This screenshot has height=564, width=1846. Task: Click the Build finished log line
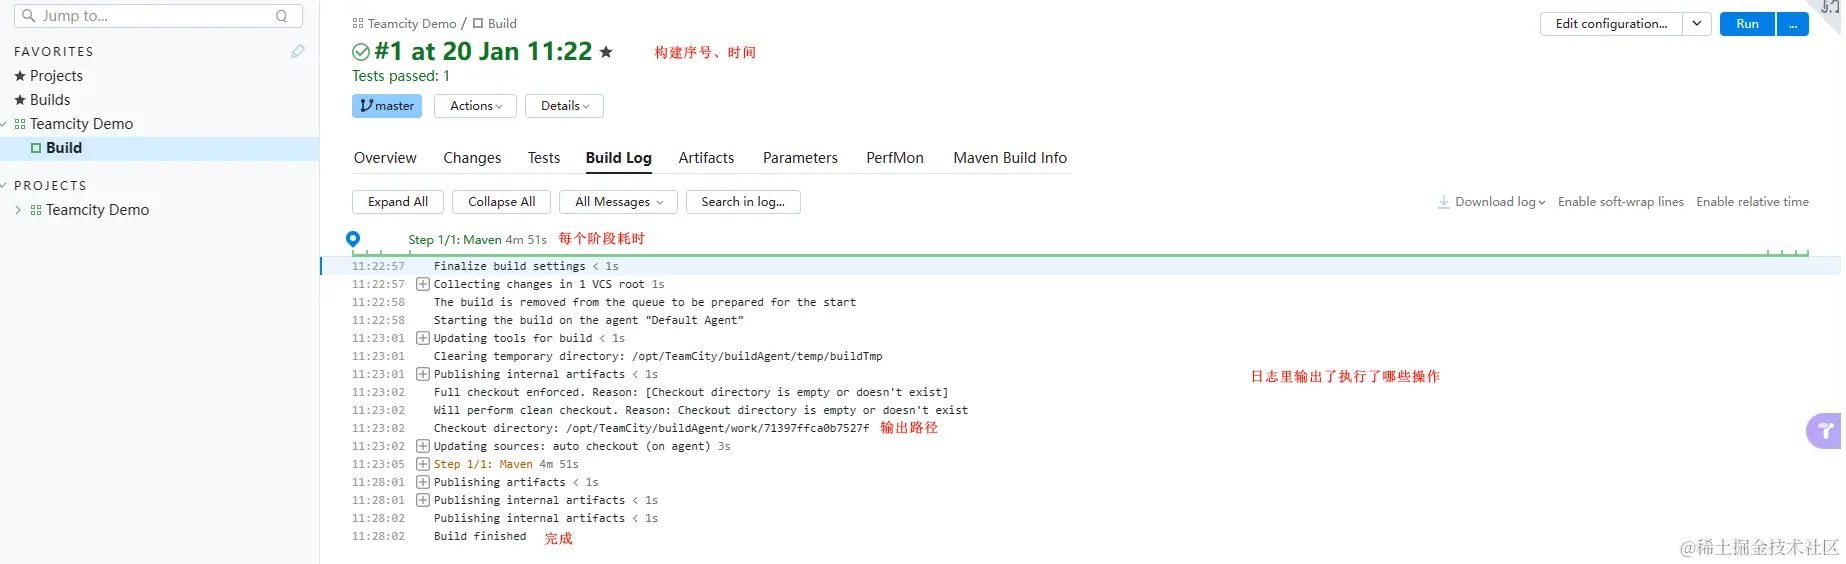[480, 537]
